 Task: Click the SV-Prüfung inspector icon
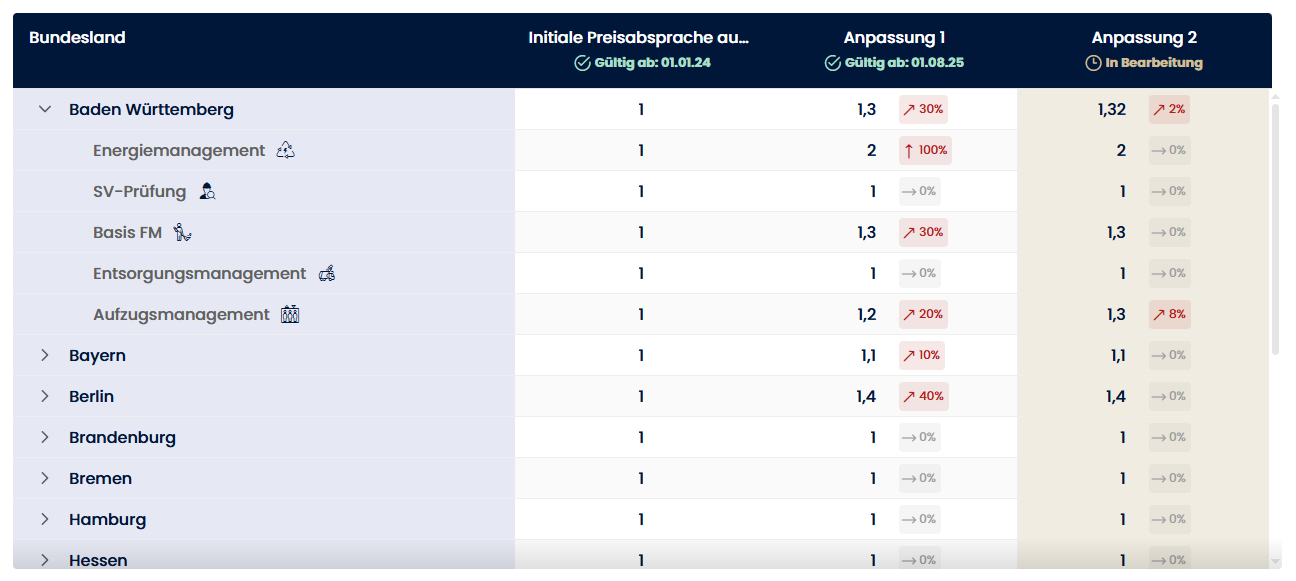[207, 191]
